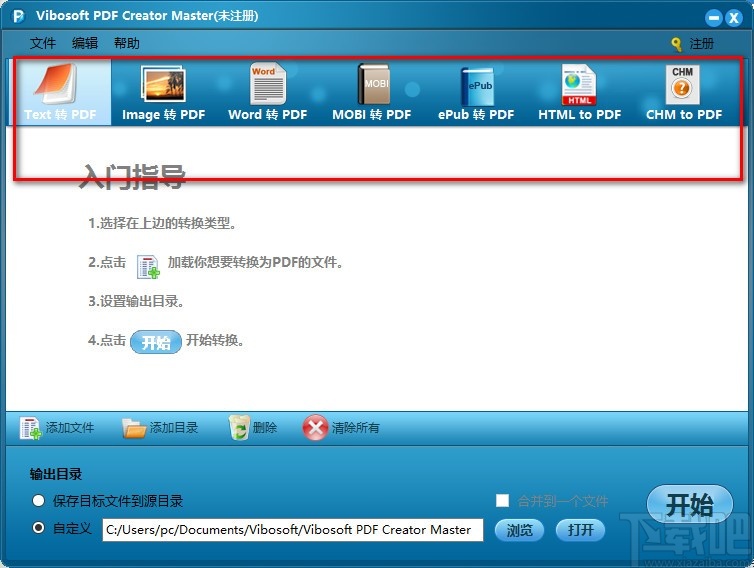This screenshot has height=568, width=754.
Task: Click the Vibosoft app logo in title bar
Action: point(19,16)
